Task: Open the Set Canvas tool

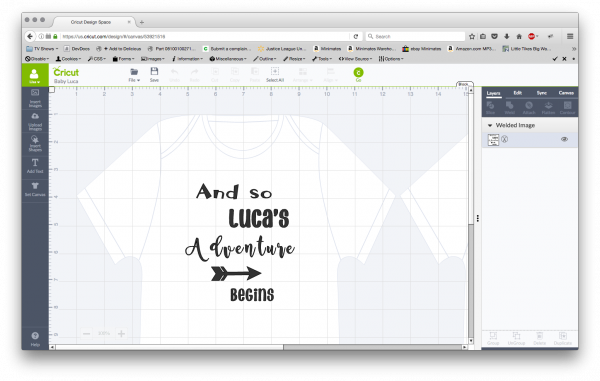Action: pos(35,189)
